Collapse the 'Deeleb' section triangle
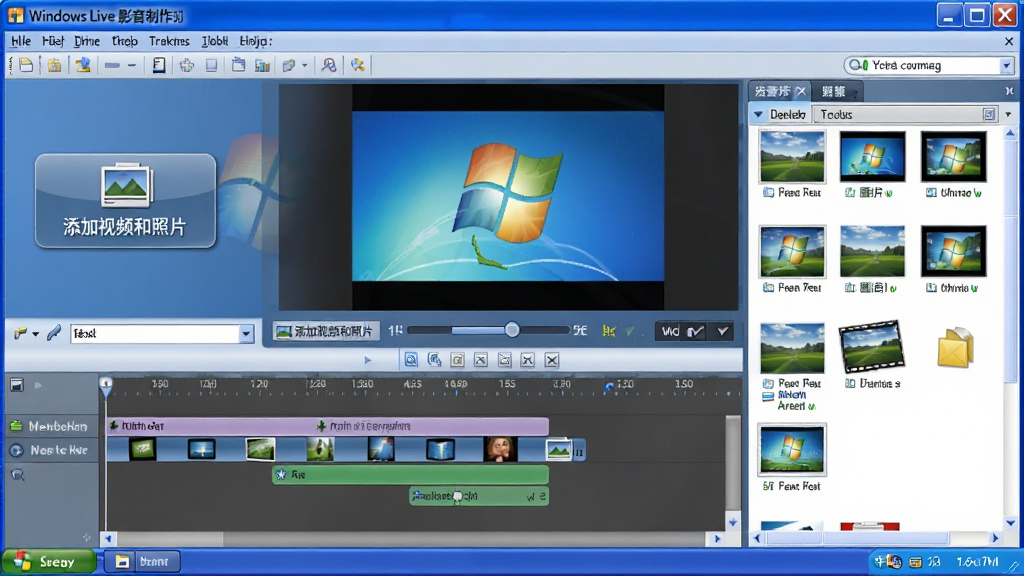 (758, 115)
